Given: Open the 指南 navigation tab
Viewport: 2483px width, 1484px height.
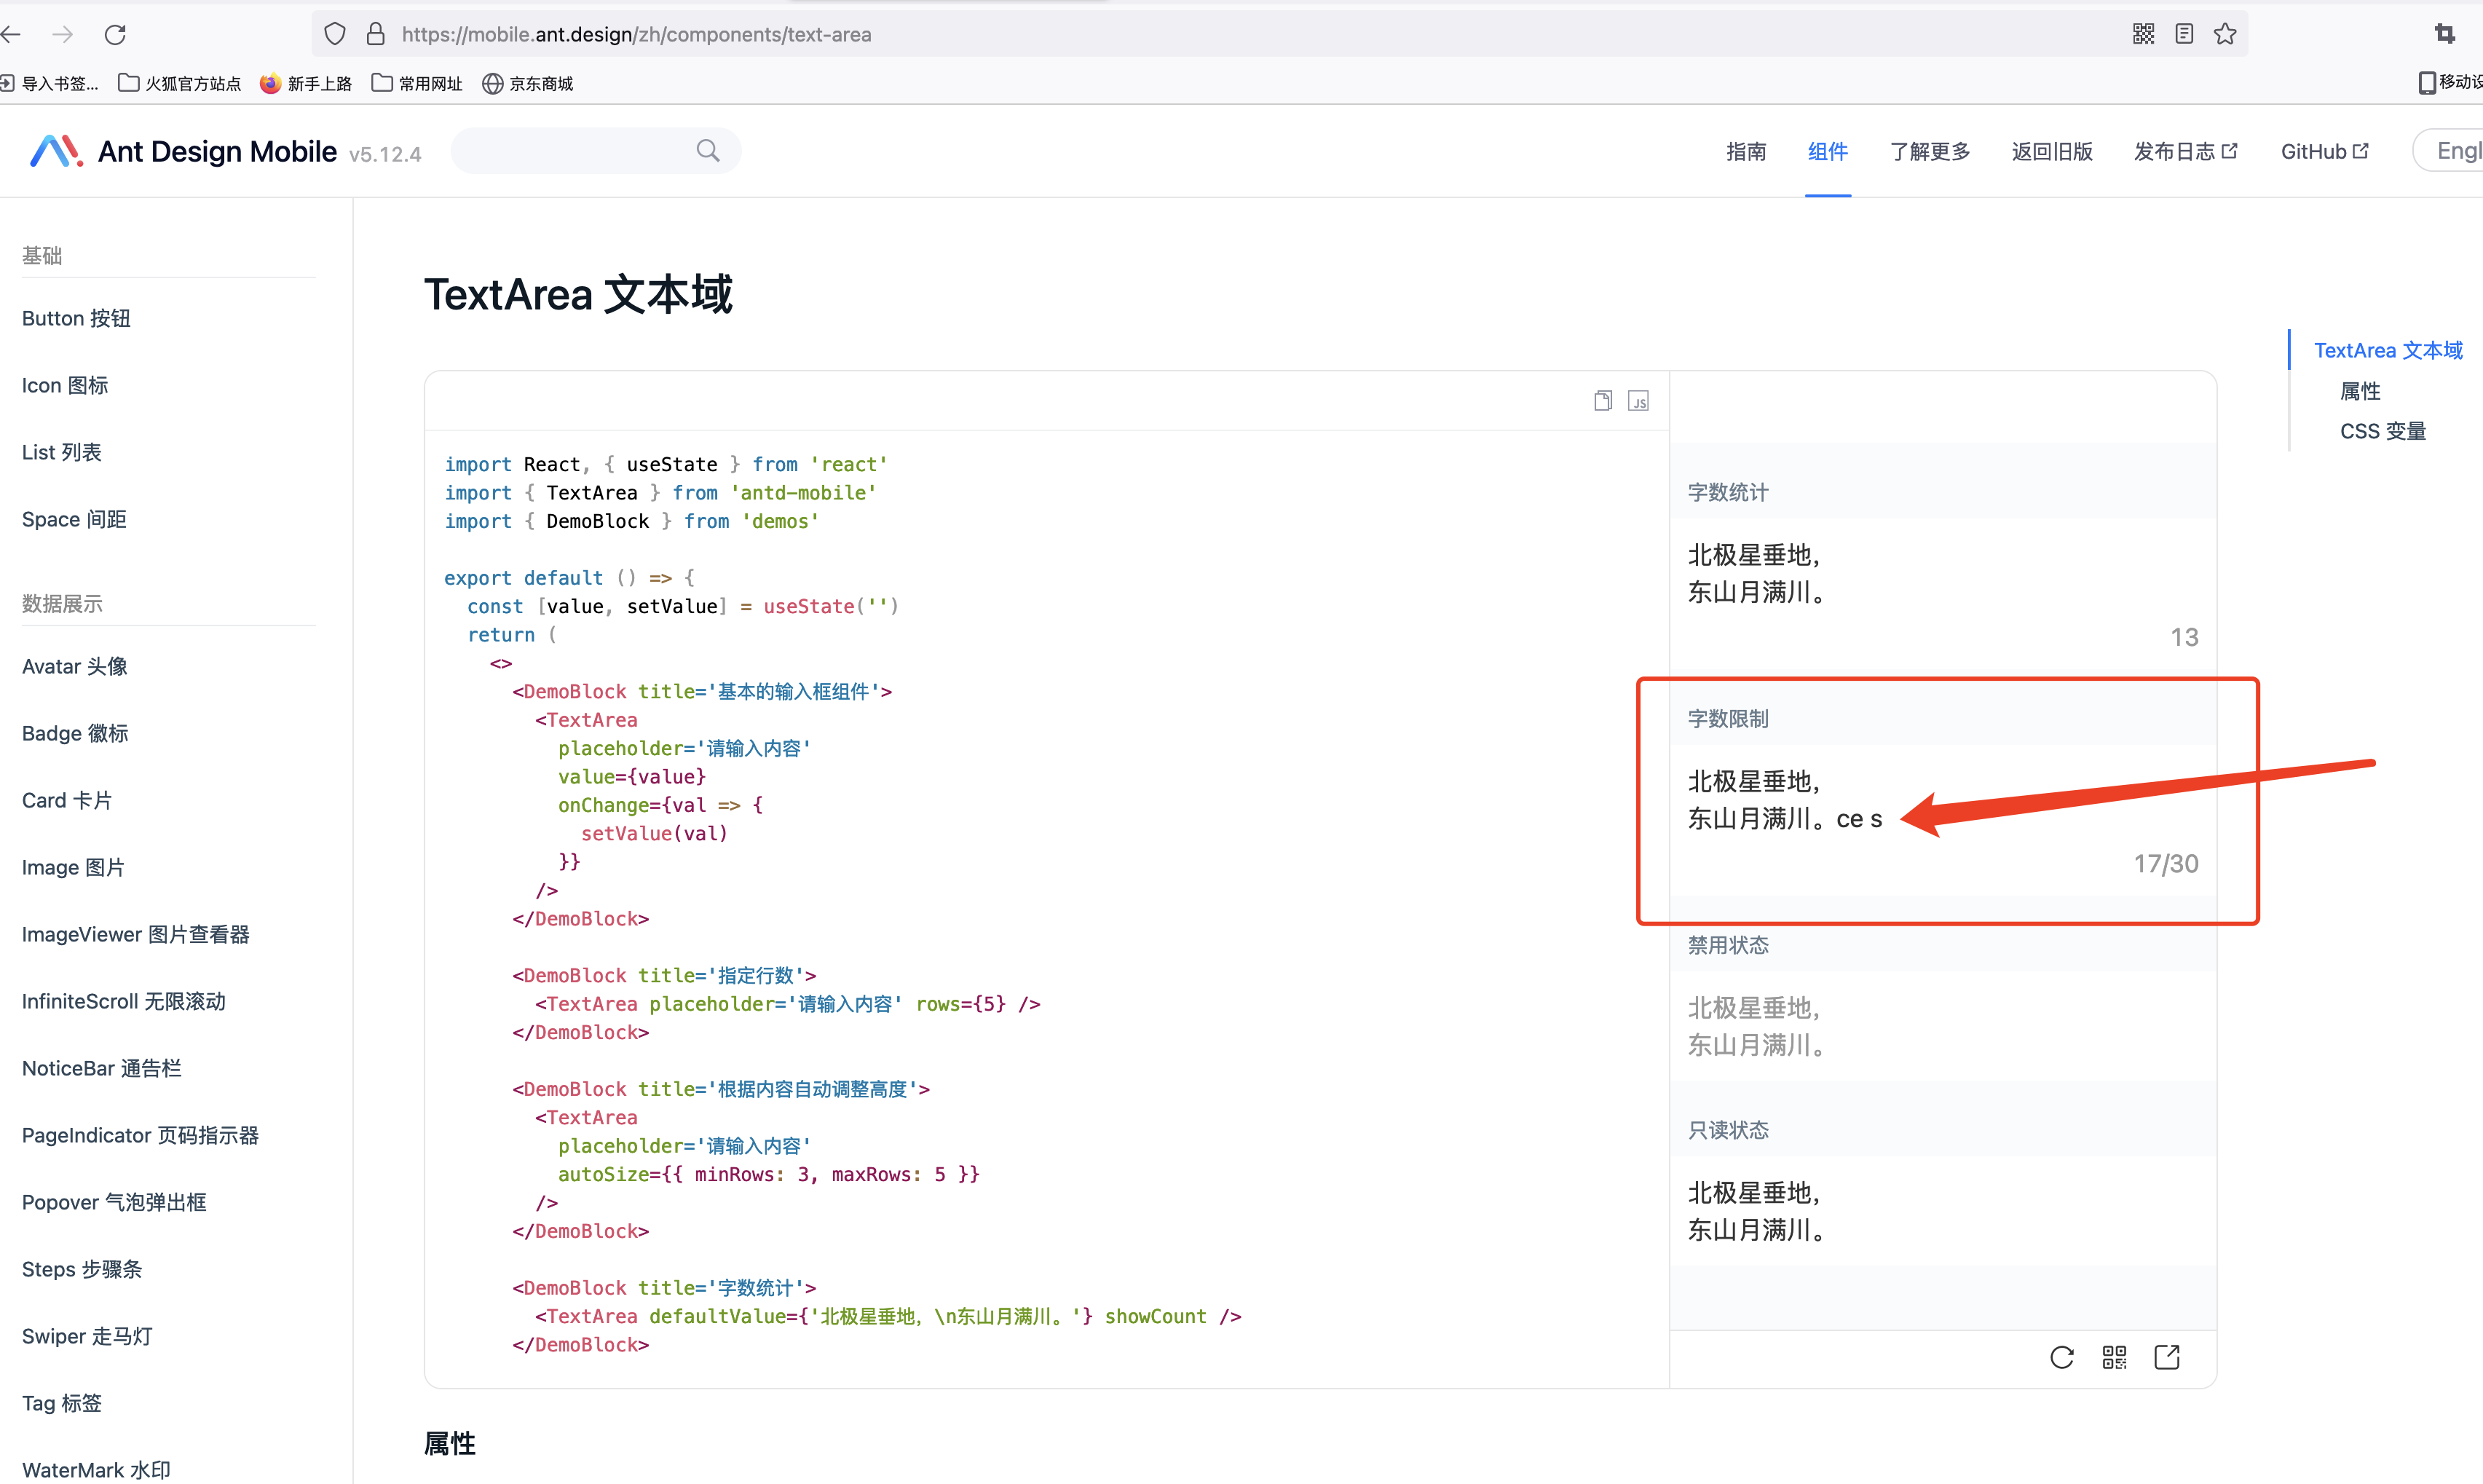Looking at the screenshot, I should click(x=1746, y=151).
